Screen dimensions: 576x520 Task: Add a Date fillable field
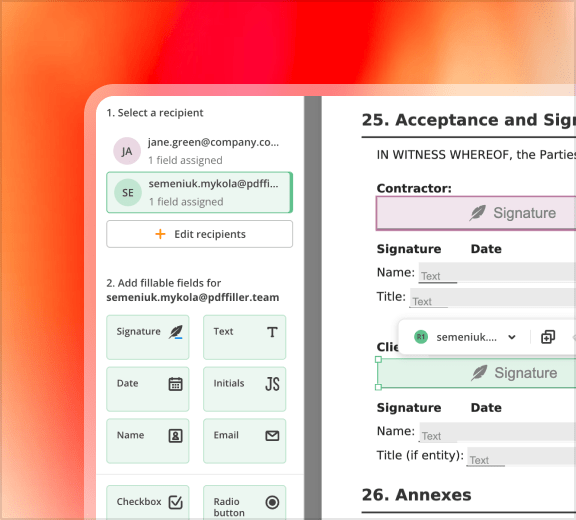[x=148, y=389]
